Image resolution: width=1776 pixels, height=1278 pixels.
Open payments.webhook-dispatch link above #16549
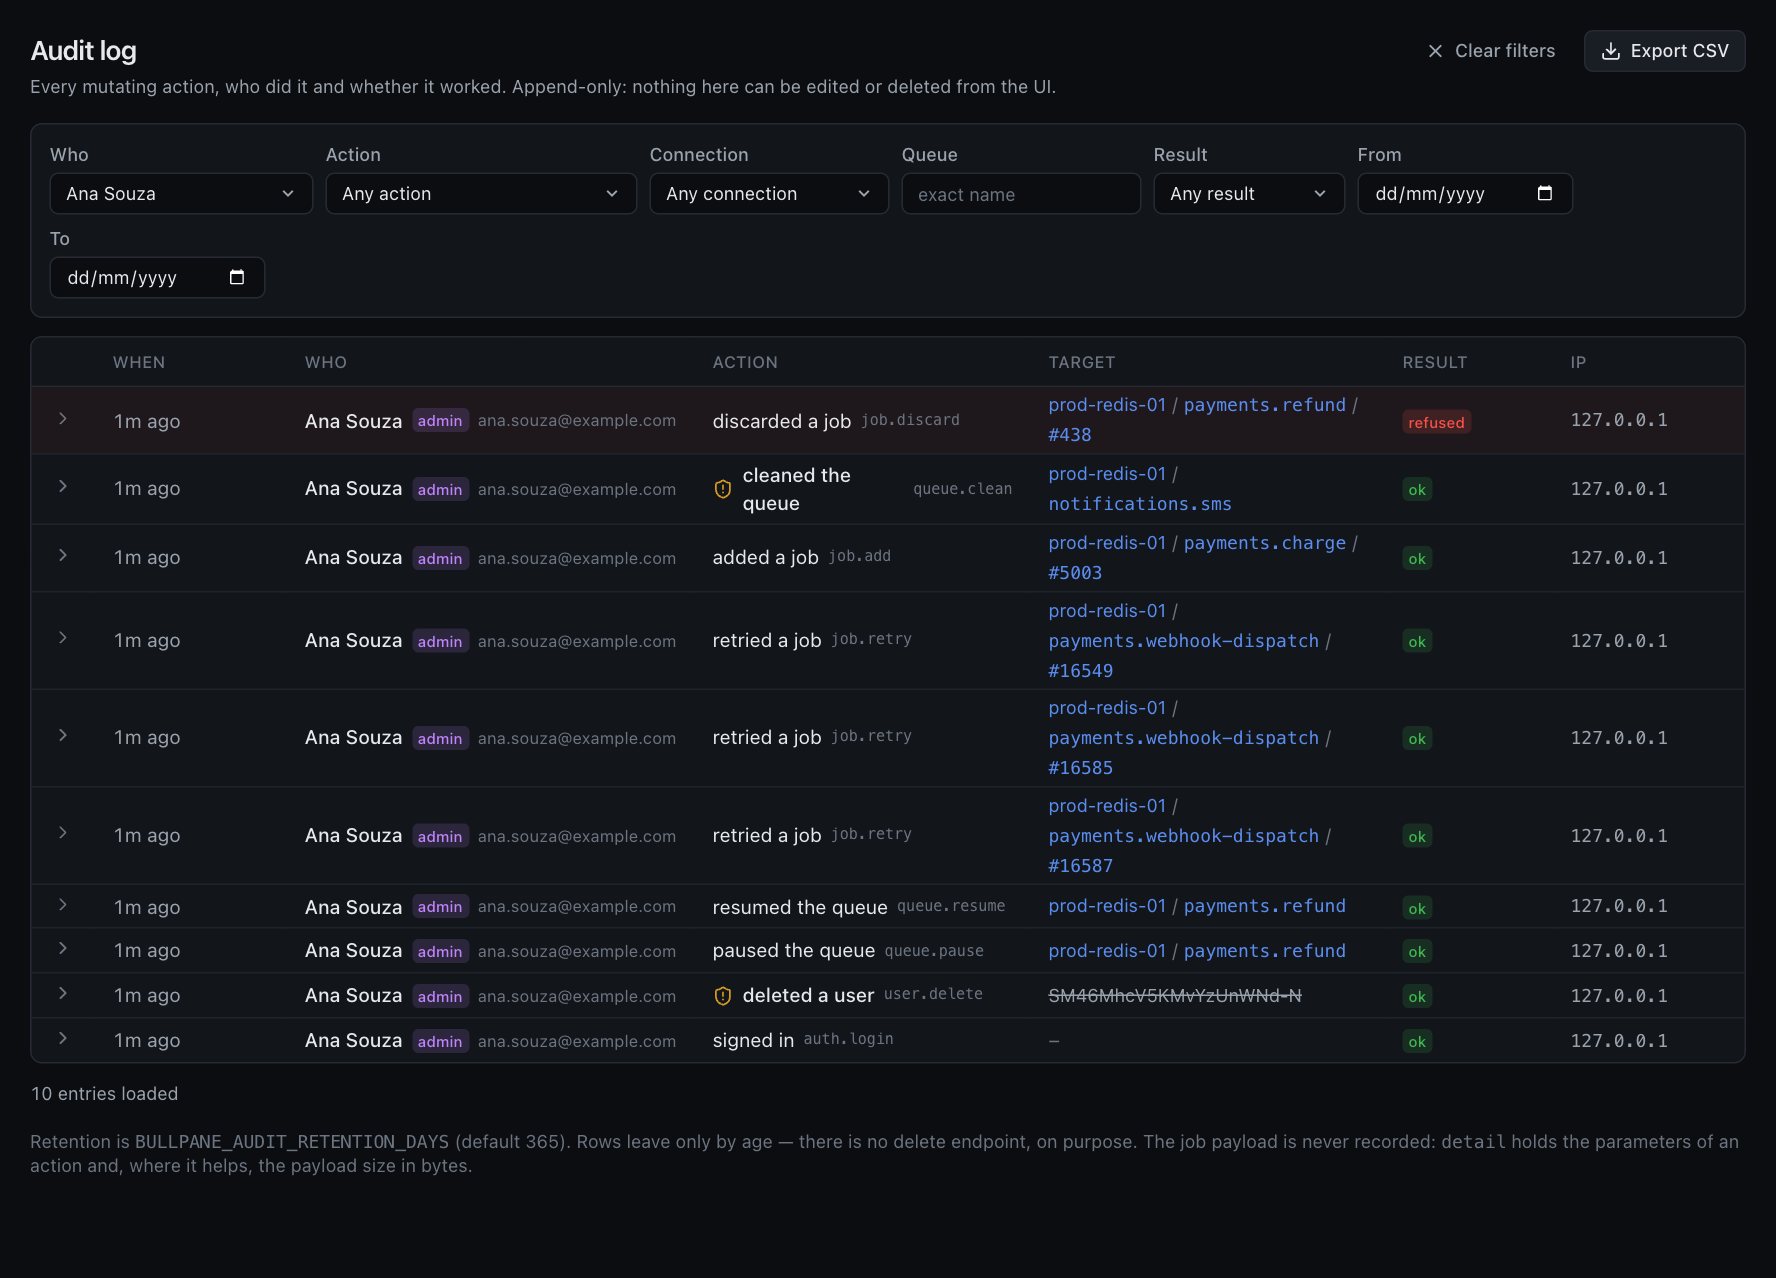[x=1184, y=641]
